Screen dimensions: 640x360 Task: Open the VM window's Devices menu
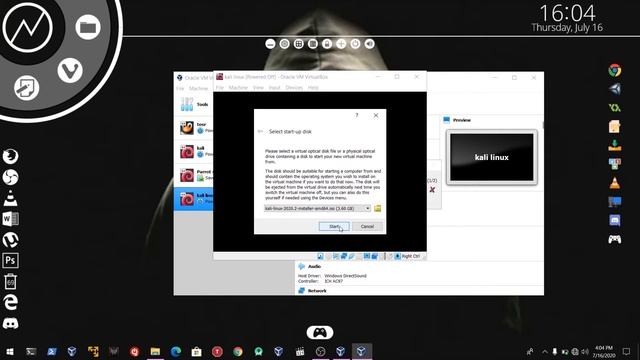[x=294, y=88]
